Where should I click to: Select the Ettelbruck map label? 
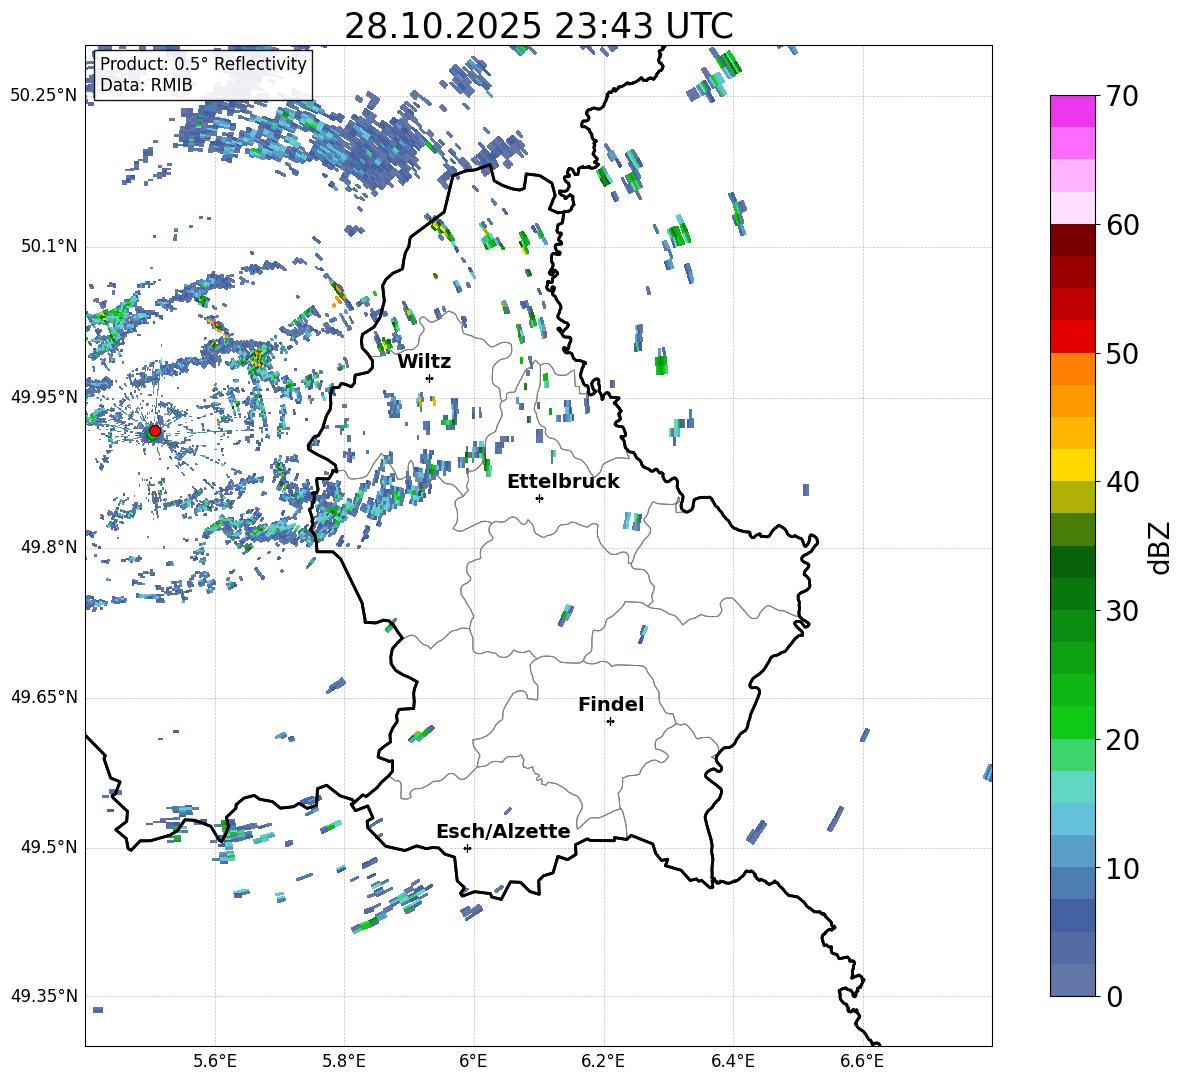(x=563, y=481)
